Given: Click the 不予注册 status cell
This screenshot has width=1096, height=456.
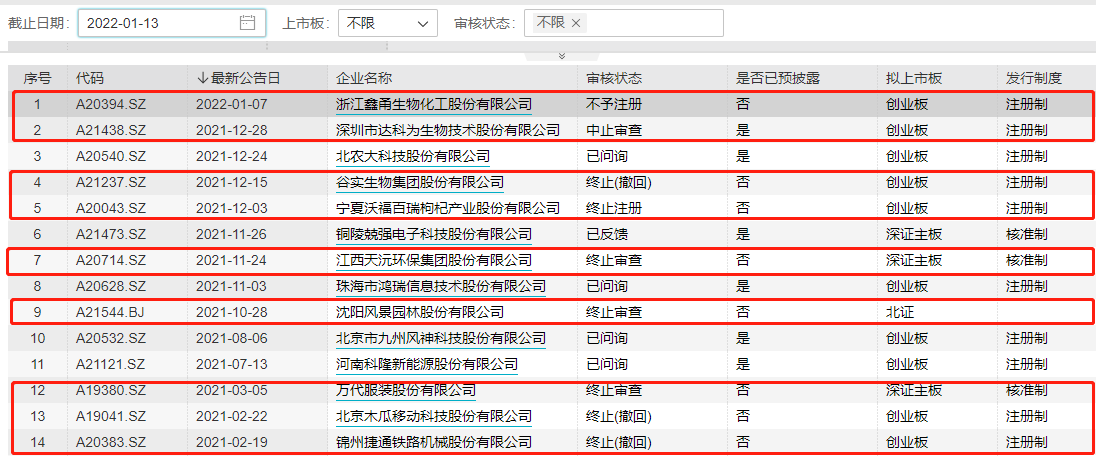Looking at the screenshot, I should 614,105.
